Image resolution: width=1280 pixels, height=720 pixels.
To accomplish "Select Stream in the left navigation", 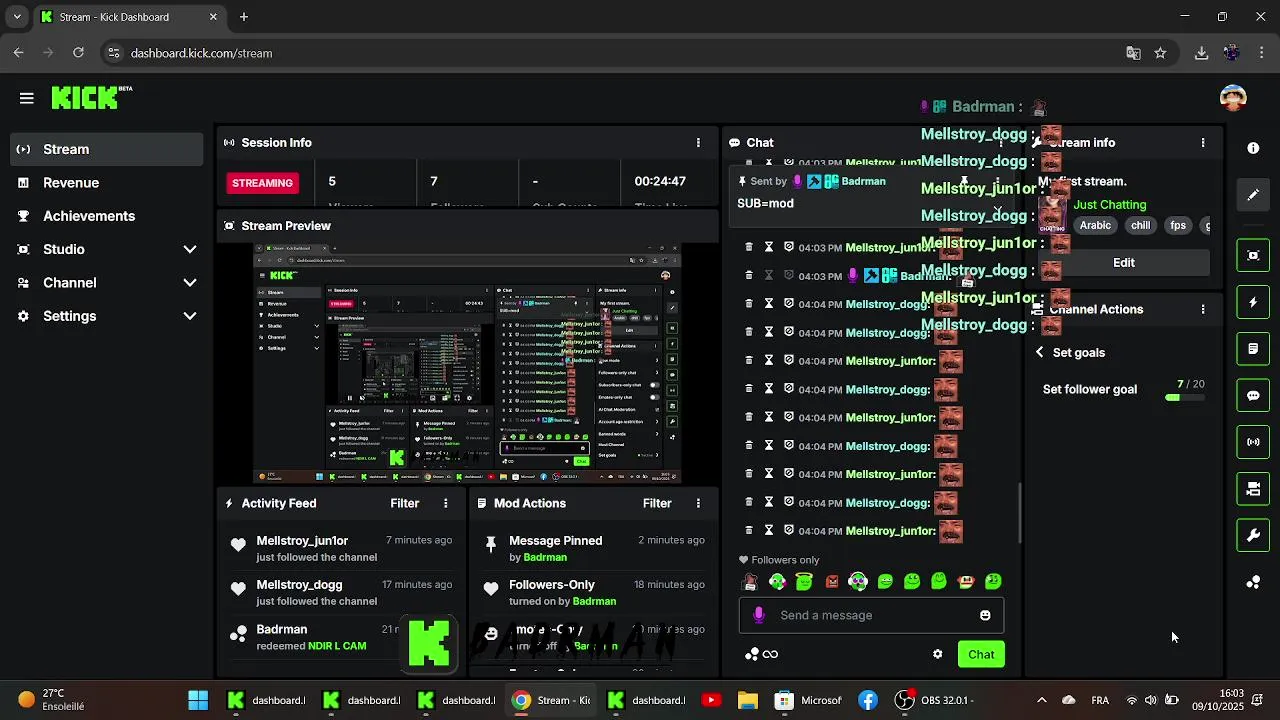I will coord(107,149).
